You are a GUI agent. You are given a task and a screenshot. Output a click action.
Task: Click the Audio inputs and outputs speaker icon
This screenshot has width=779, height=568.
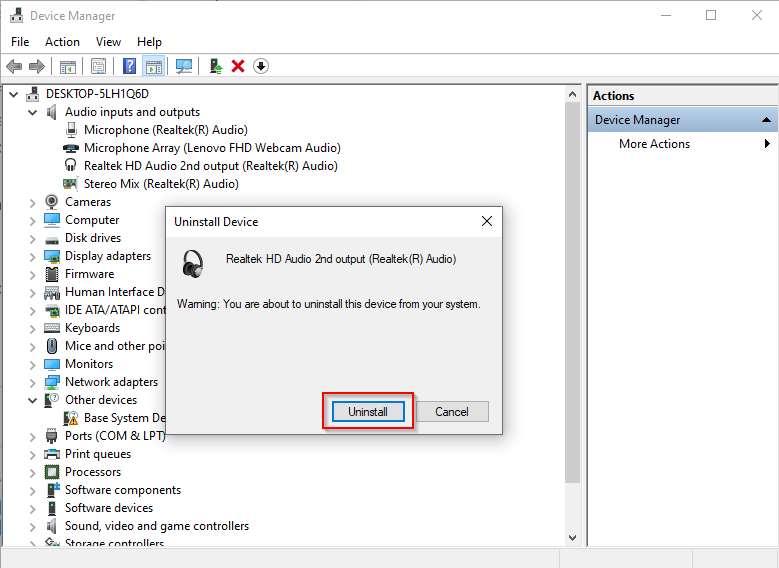click(52, 112)
